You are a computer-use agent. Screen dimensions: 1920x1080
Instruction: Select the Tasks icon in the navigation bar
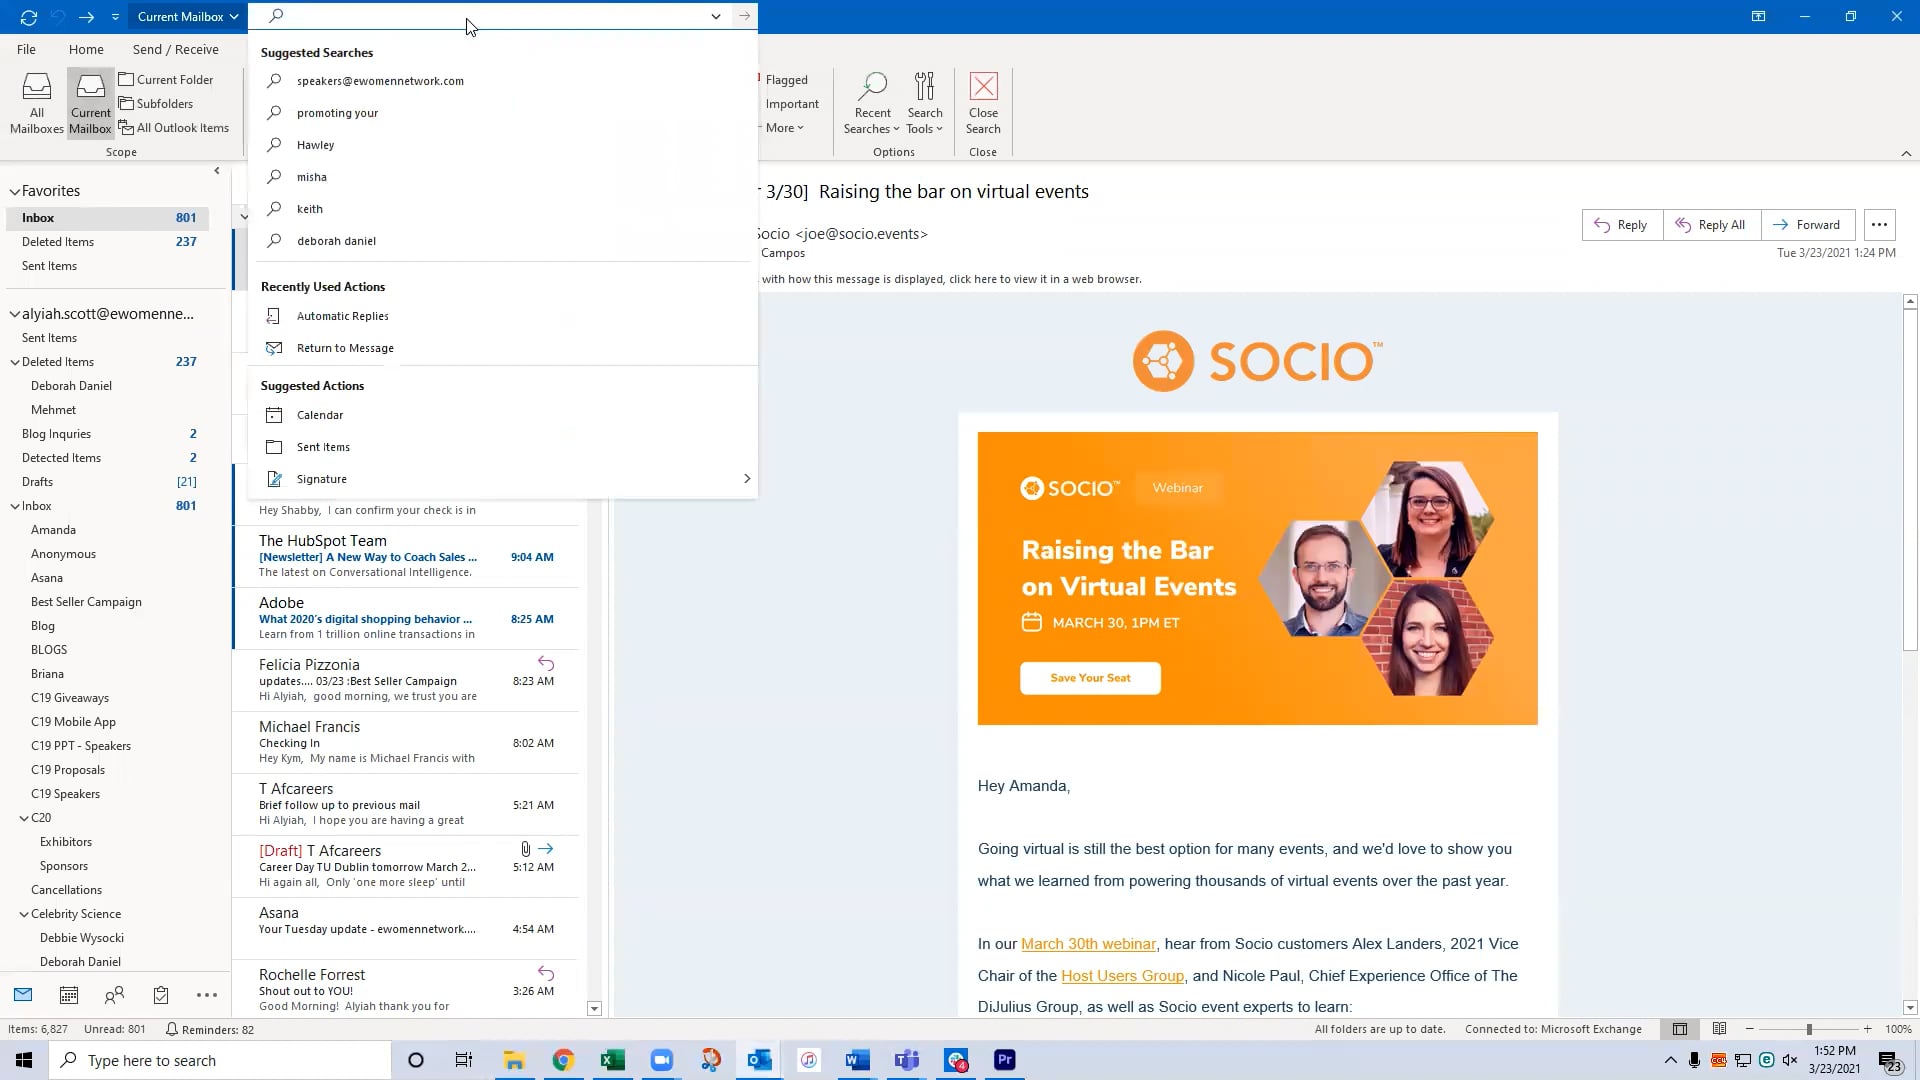[x=160, y=994]
